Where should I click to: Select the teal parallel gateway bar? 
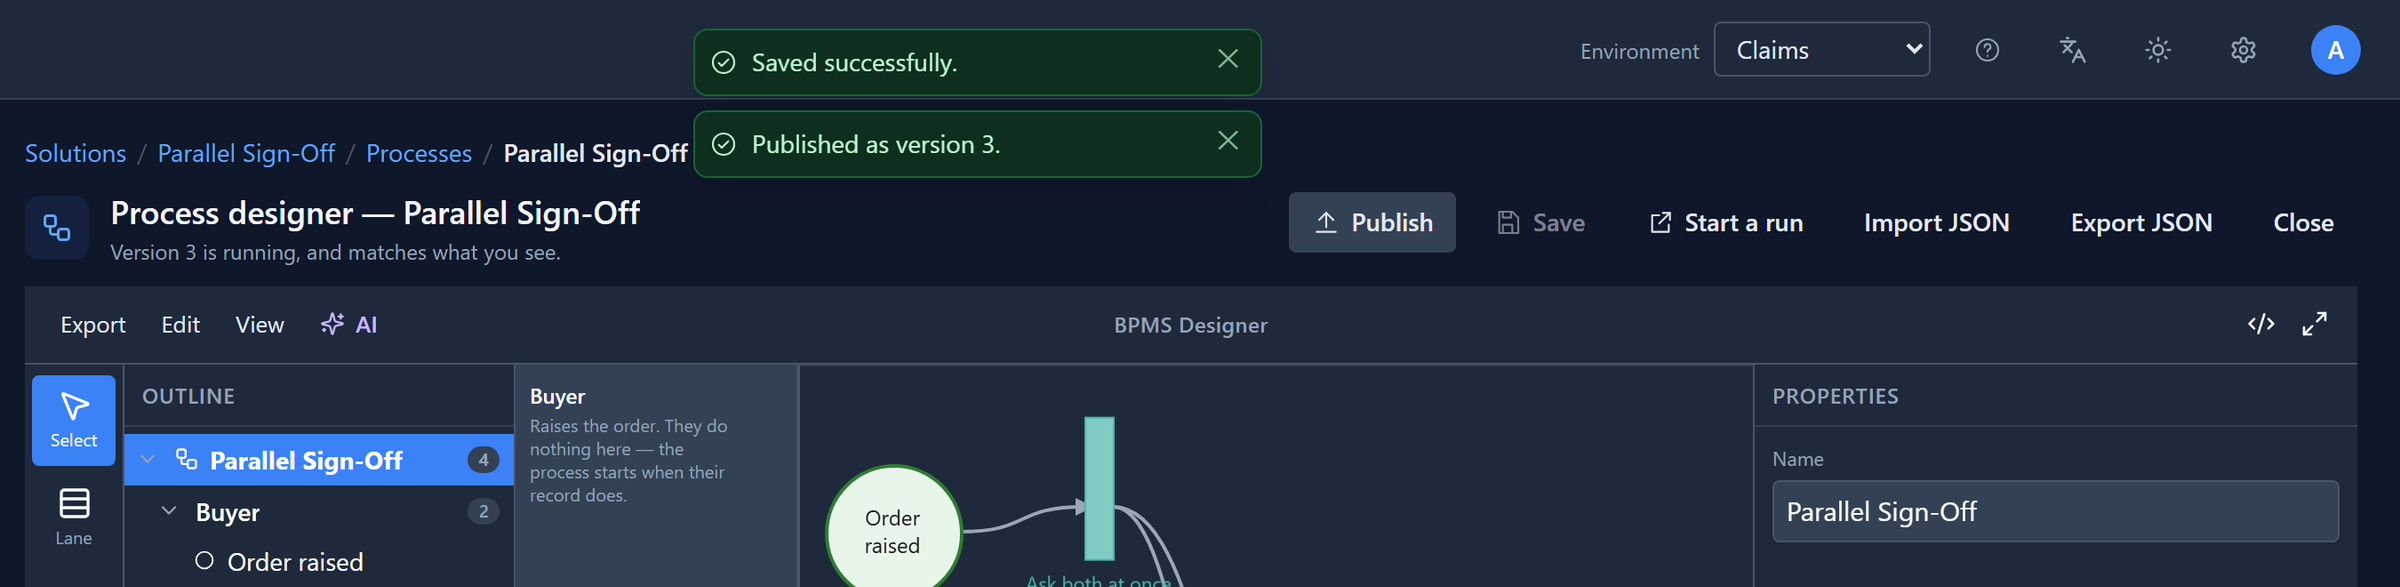point(1099,488)
